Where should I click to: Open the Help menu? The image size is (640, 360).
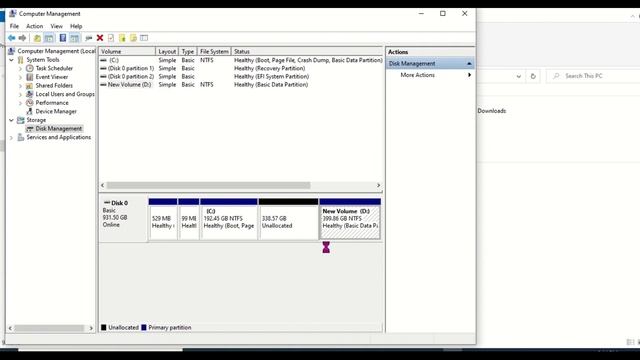76,26
